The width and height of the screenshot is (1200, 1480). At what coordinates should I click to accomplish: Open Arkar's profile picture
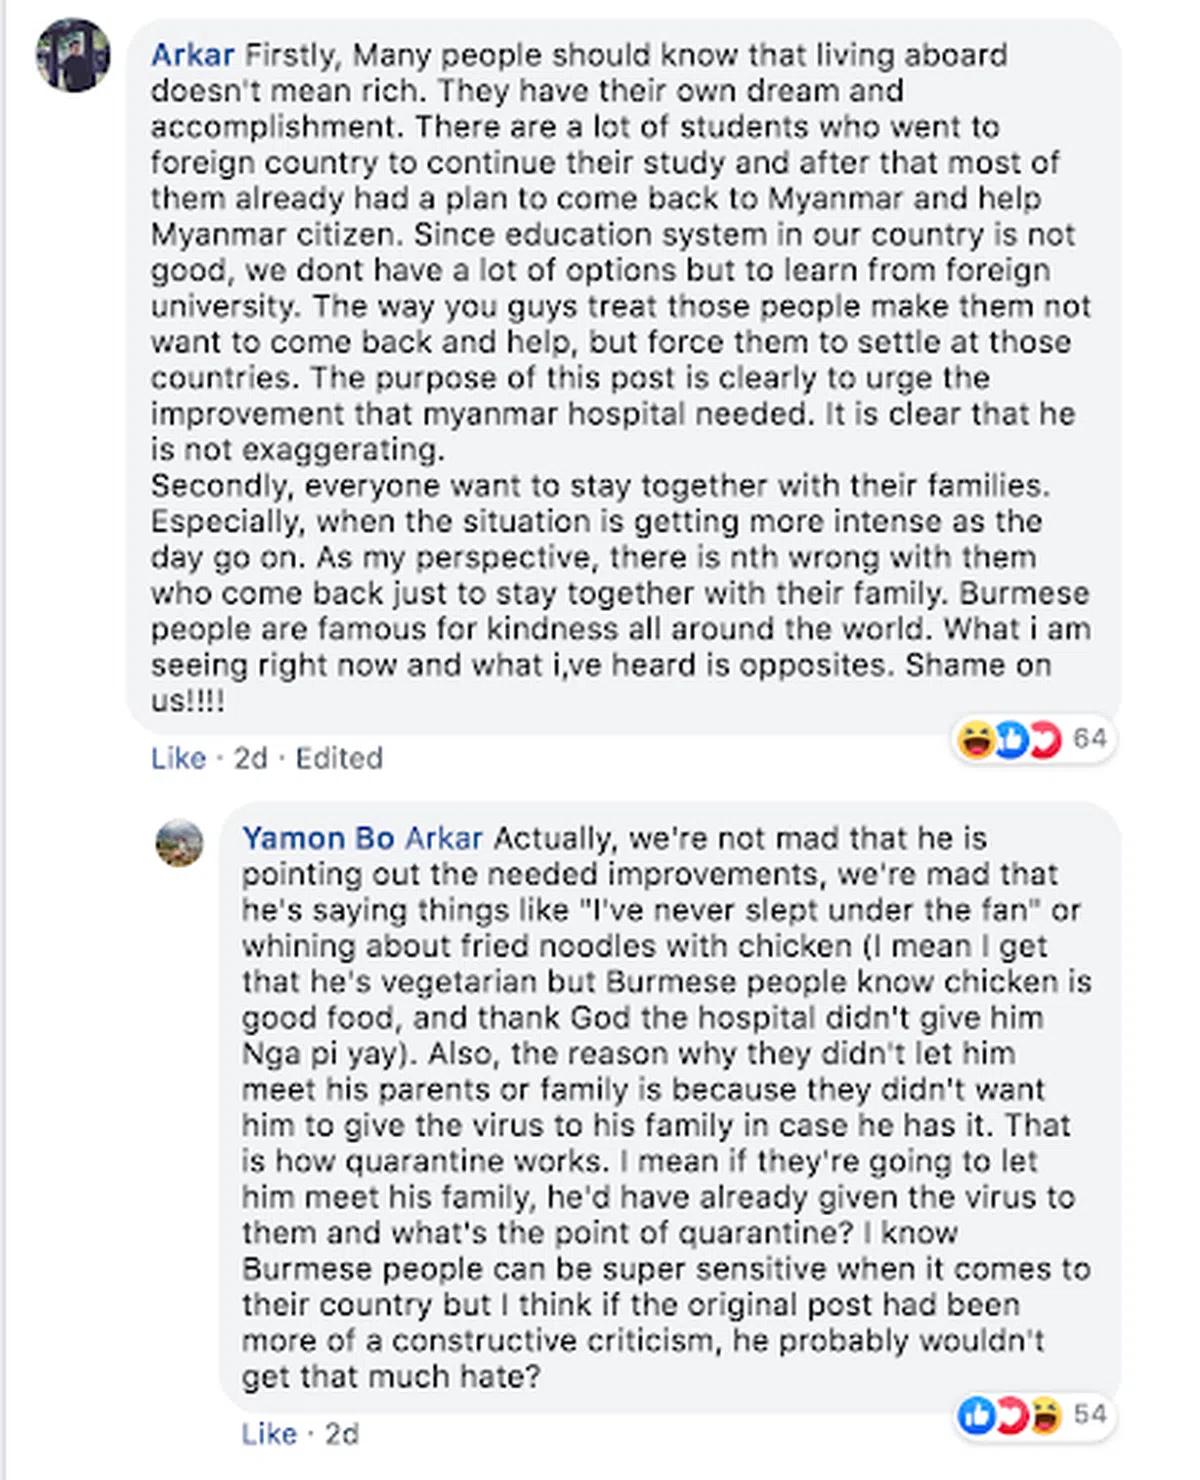click(x=73, y=55)
